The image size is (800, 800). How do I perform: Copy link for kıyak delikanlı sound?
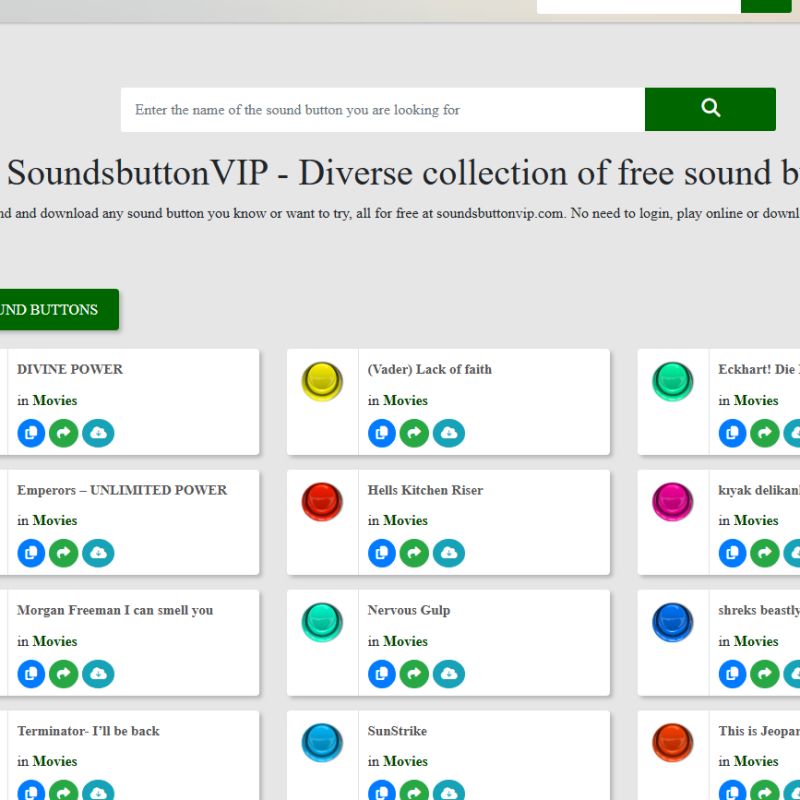(x=732, y=553)
